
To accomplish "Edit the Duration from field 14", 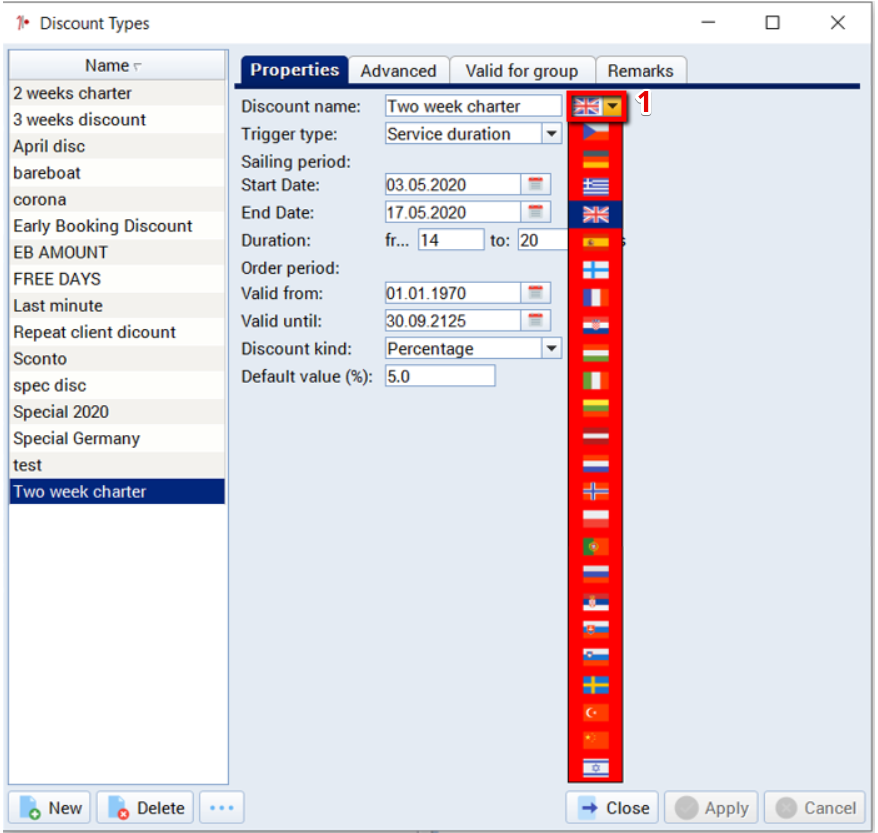I will pyautogui.click(x=451, y=240).
